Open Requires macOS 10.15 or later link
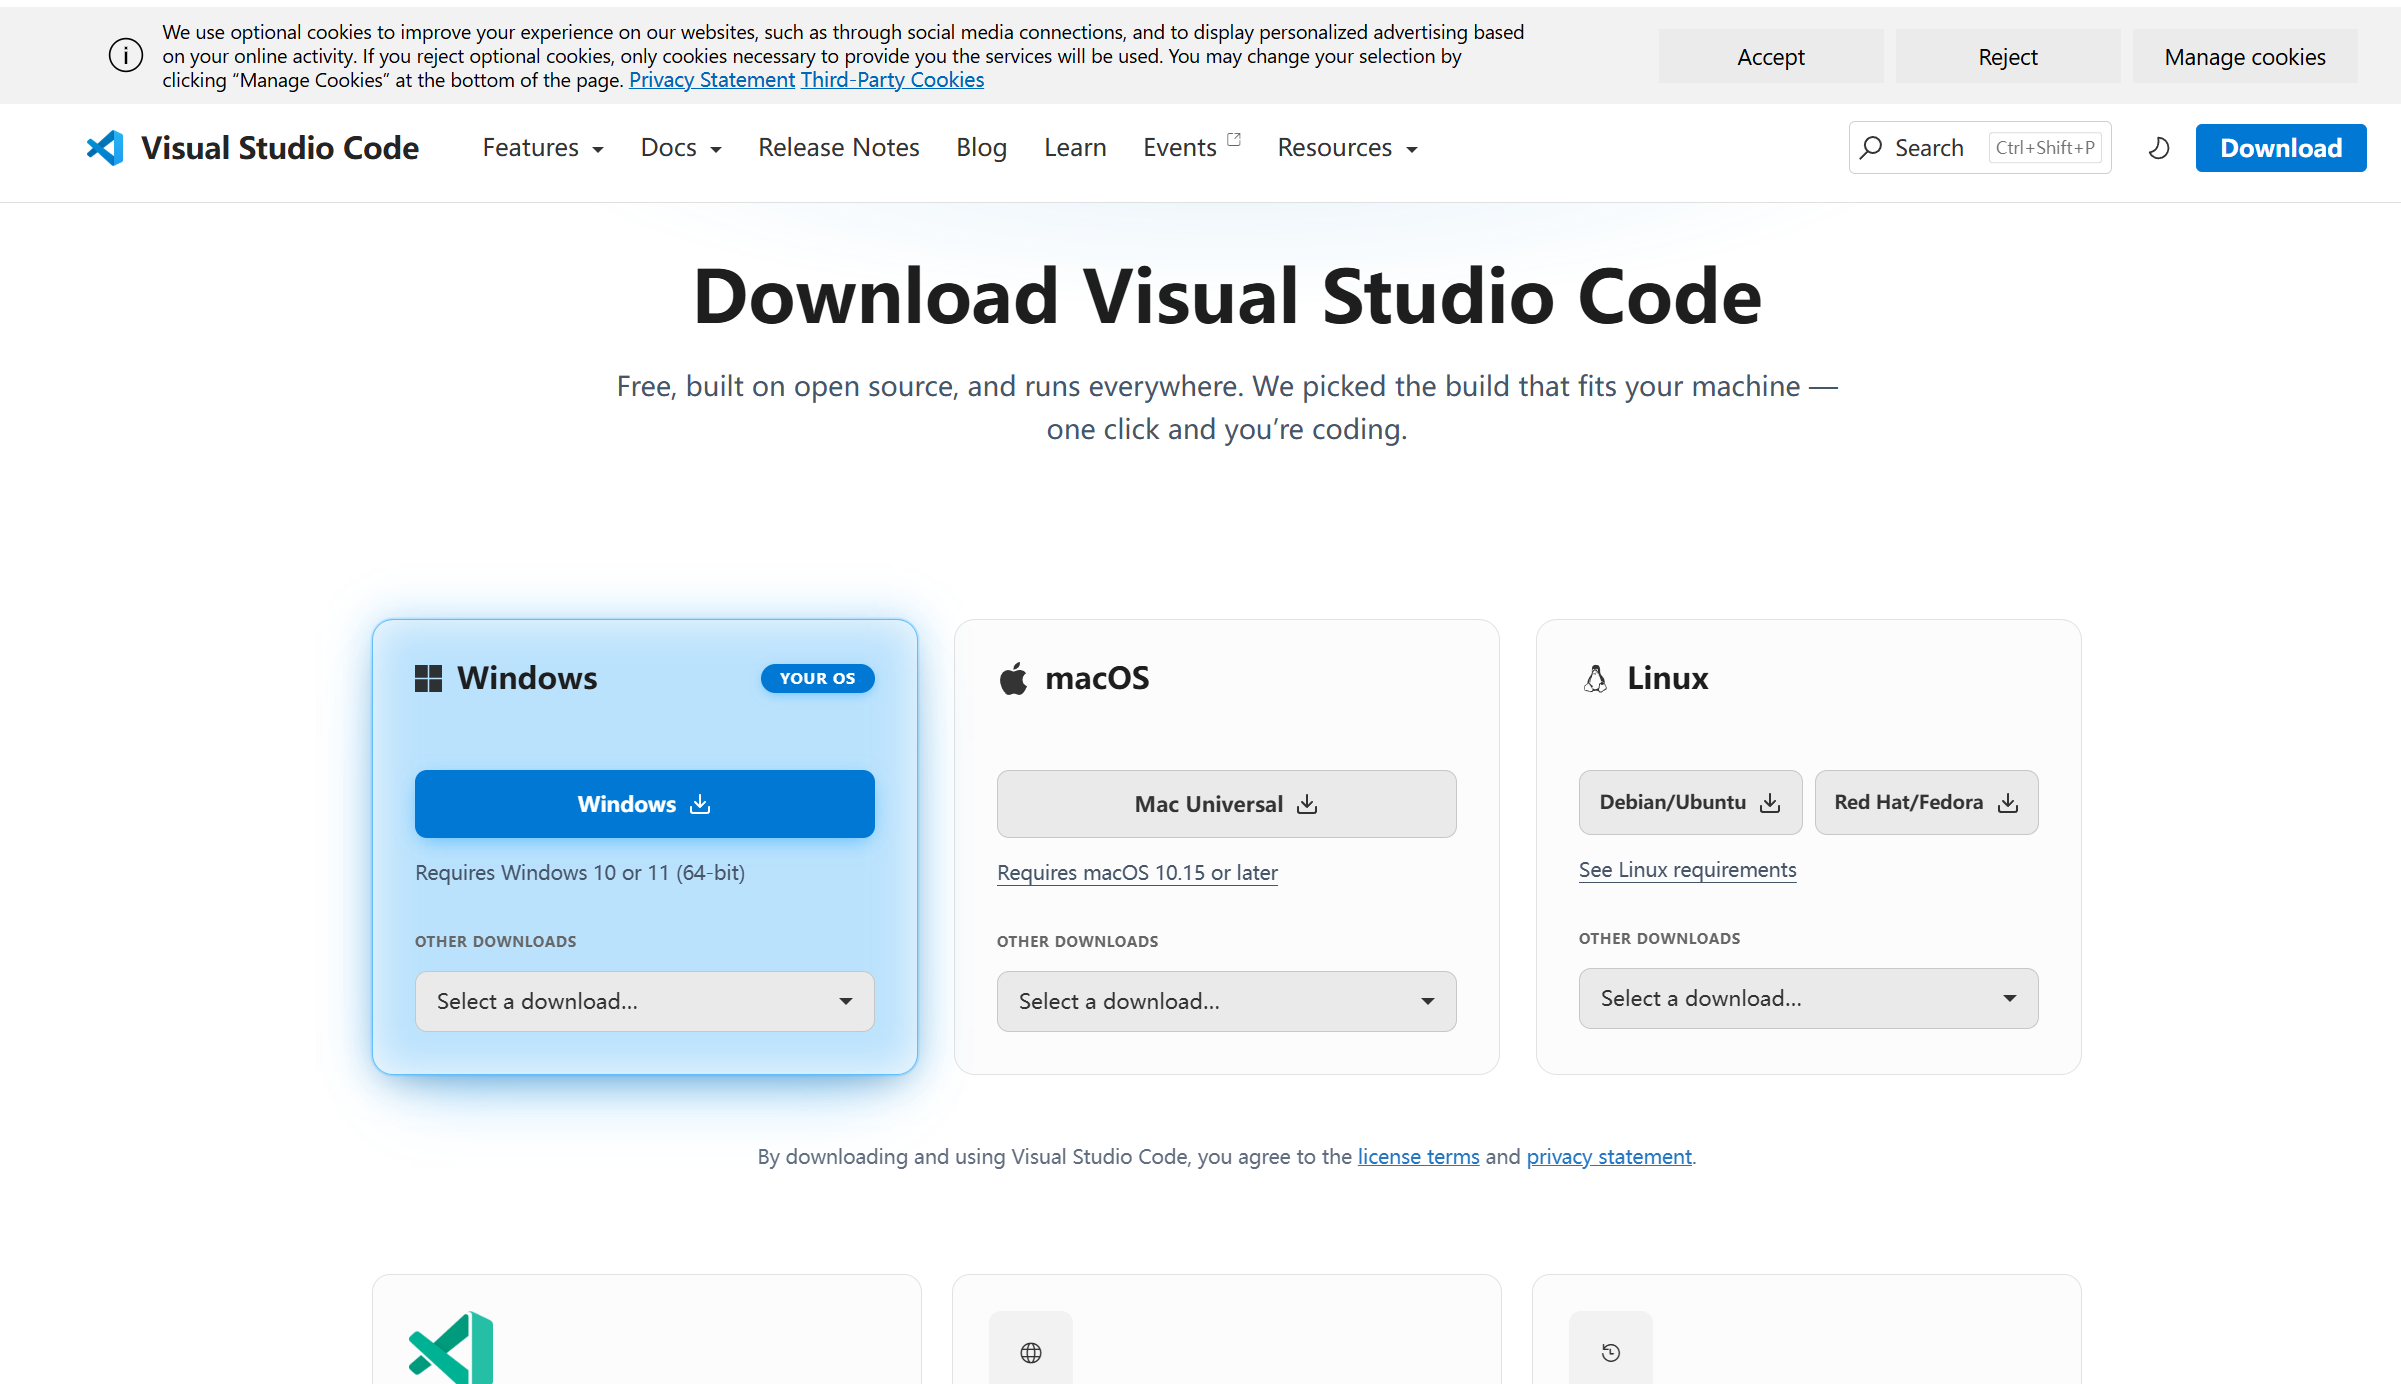Image resolution: width=2401 pixels, height=1384 pixels. coord(1137,873)
